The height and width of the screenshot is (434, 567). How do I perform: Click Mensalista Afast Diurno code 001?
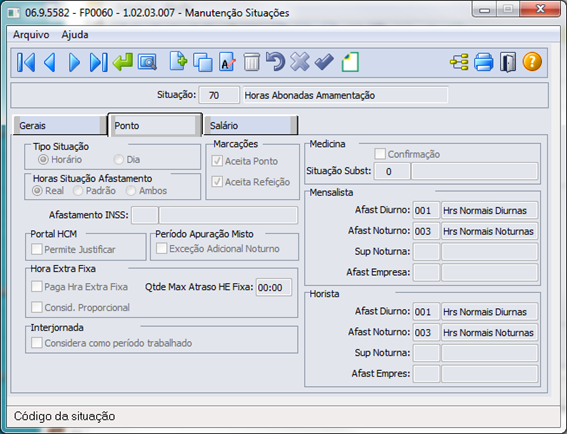point(426,210)
